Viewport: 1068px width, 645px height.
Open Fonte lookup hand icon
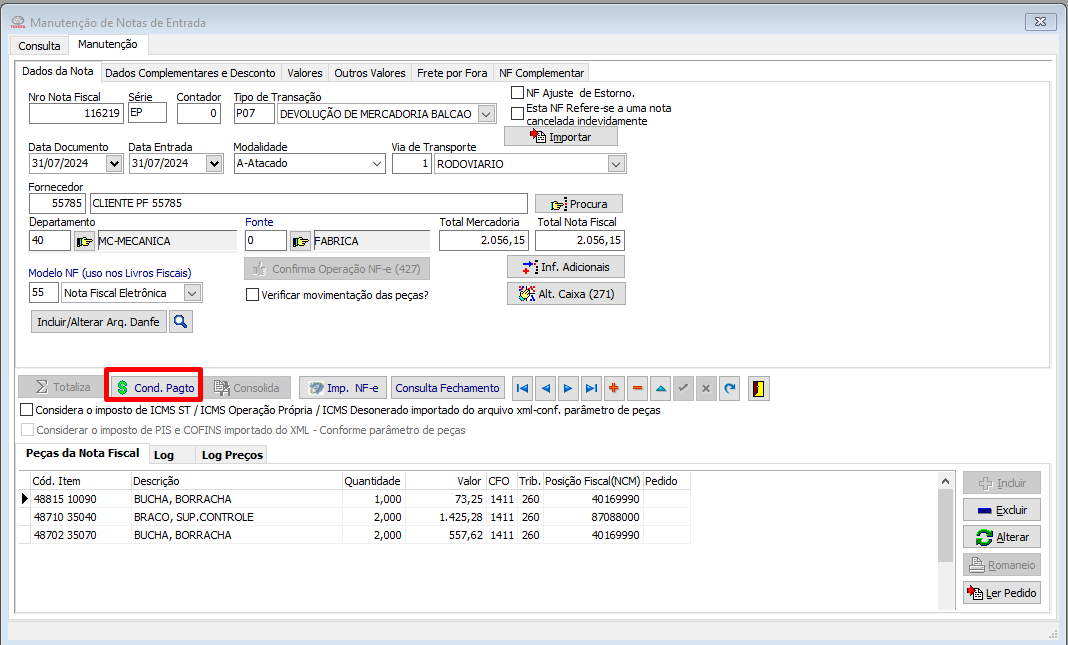(x=300, y=241)
